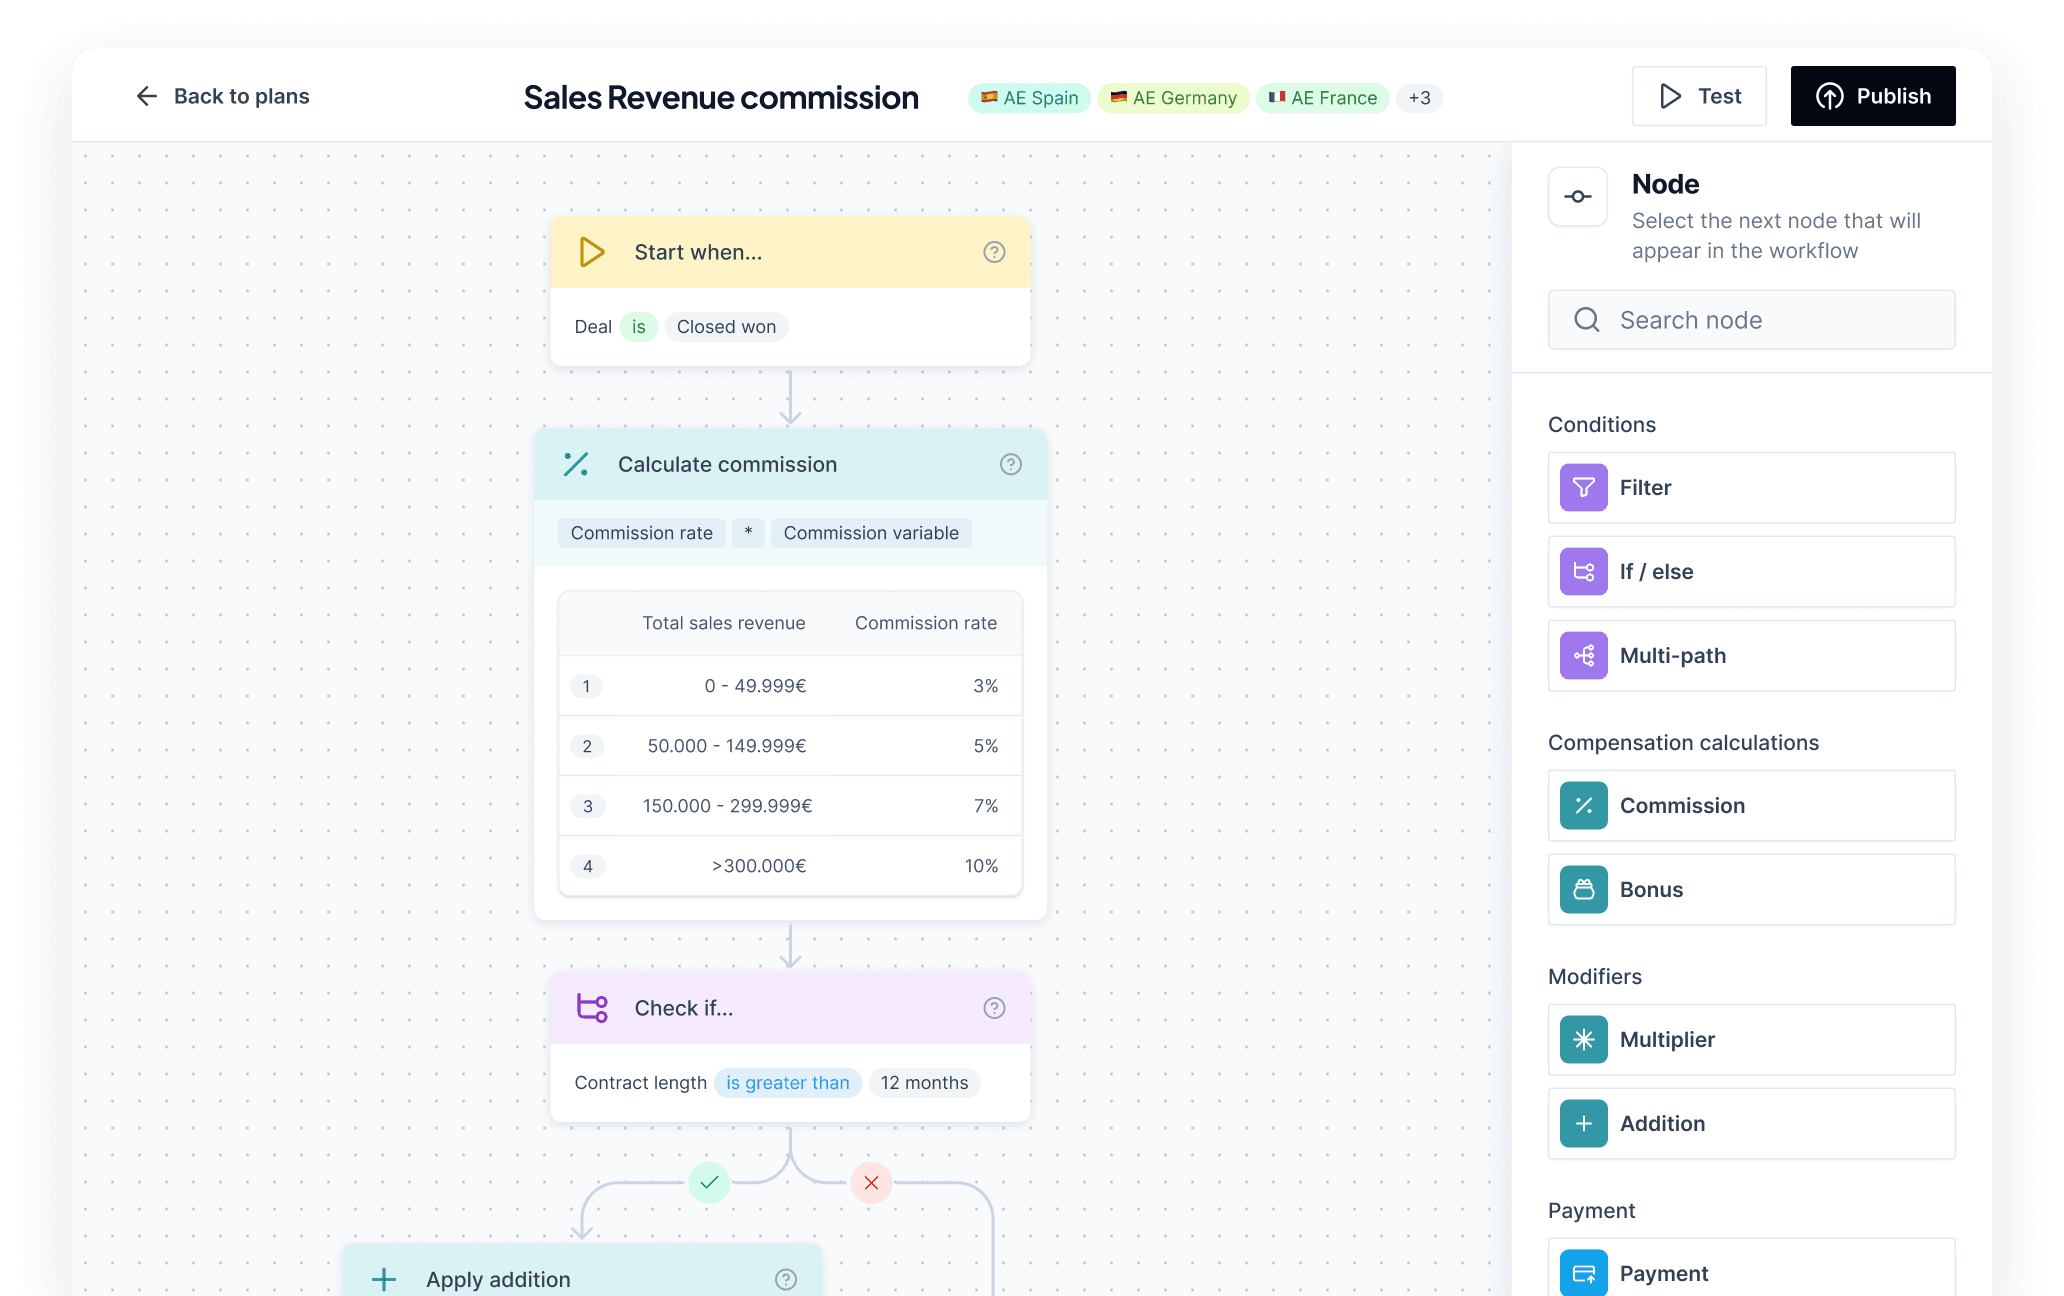
Task: Click the Payment card icon
Action: 1584,1273
